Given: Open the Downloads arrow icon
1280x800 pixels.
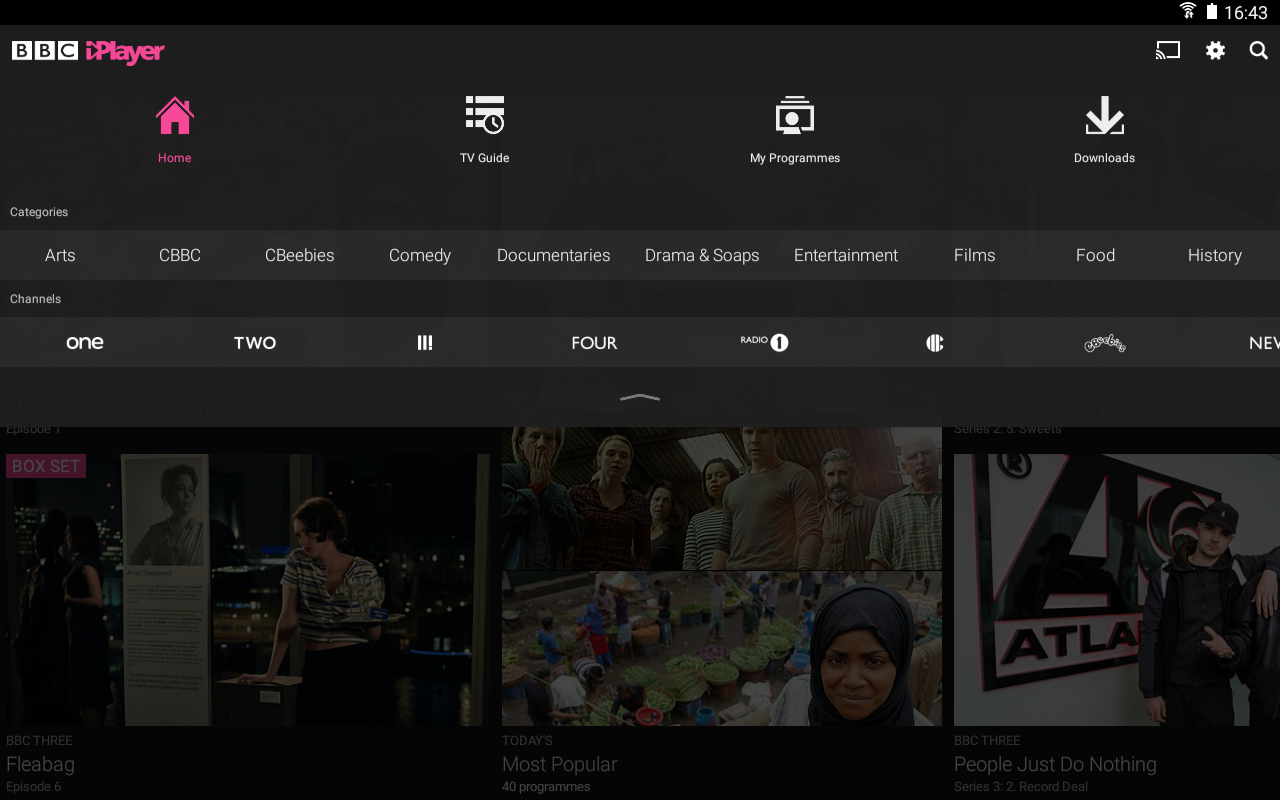Looking at the screenshot, I should click(1105, 116).
